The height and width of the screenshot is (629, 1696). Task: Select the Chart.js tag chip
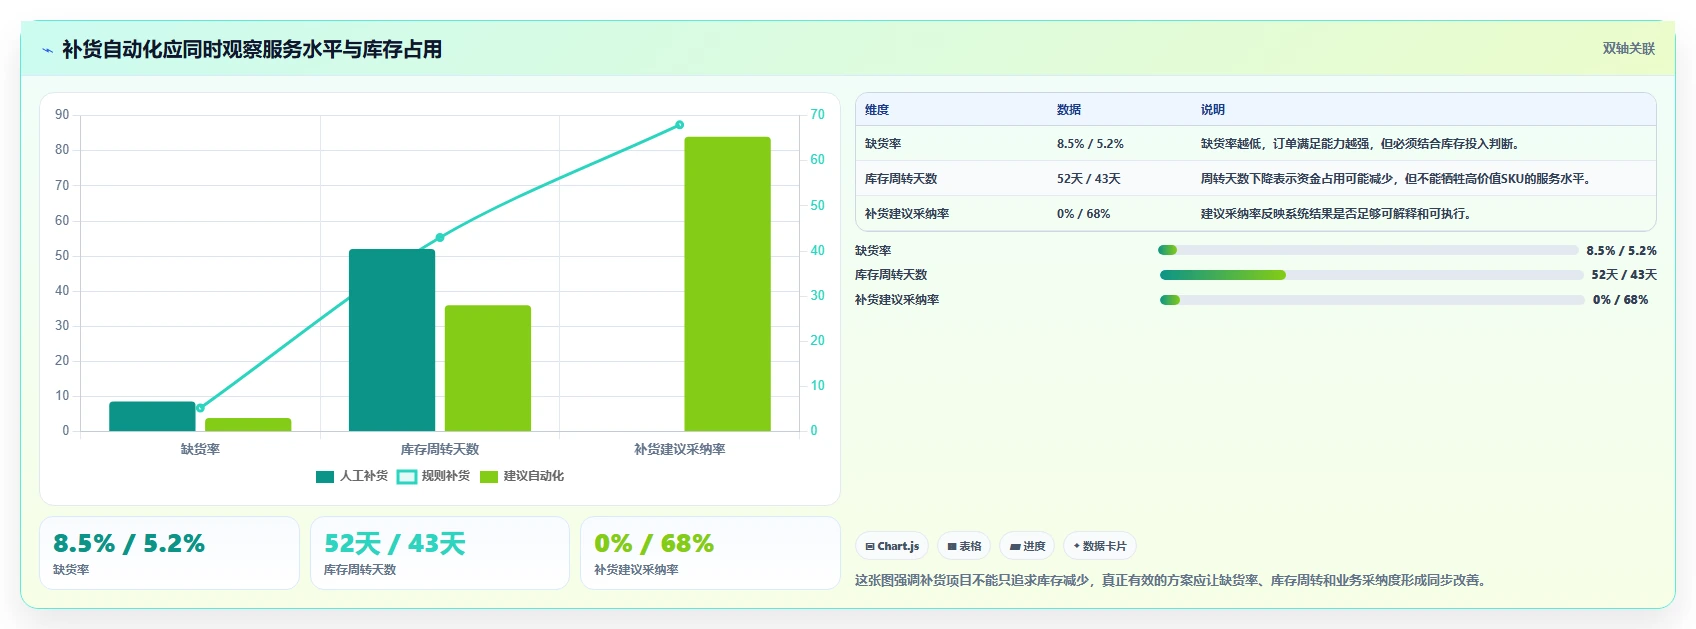click(892, 546)
